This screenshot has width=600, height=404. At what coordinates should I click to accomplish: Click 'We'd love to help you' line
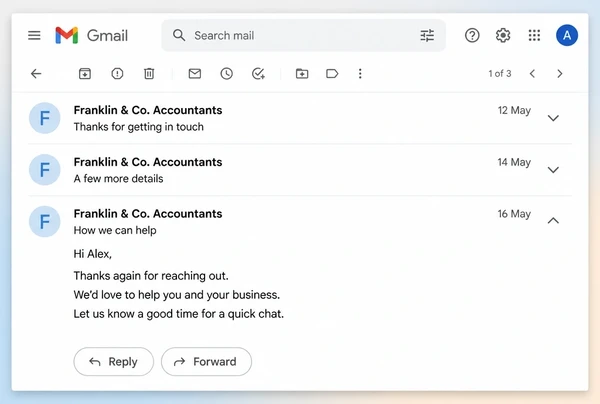176,295
